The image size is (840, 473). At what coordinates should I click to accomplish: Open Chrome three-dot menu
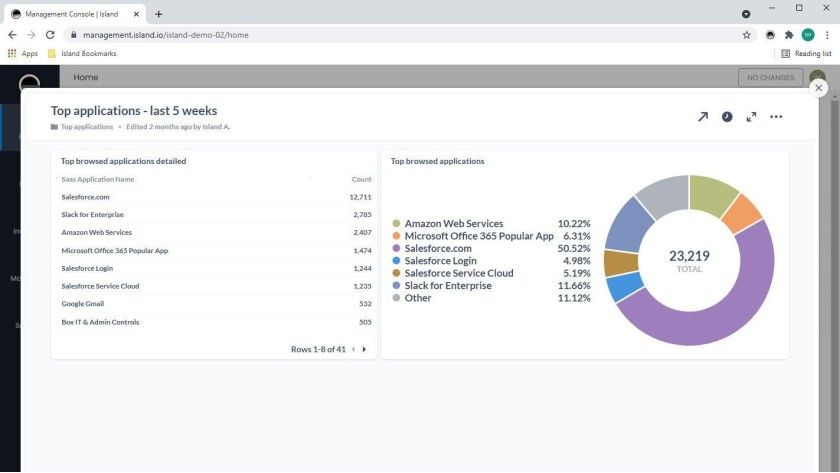pyautogui.click(x=827, y=35)
